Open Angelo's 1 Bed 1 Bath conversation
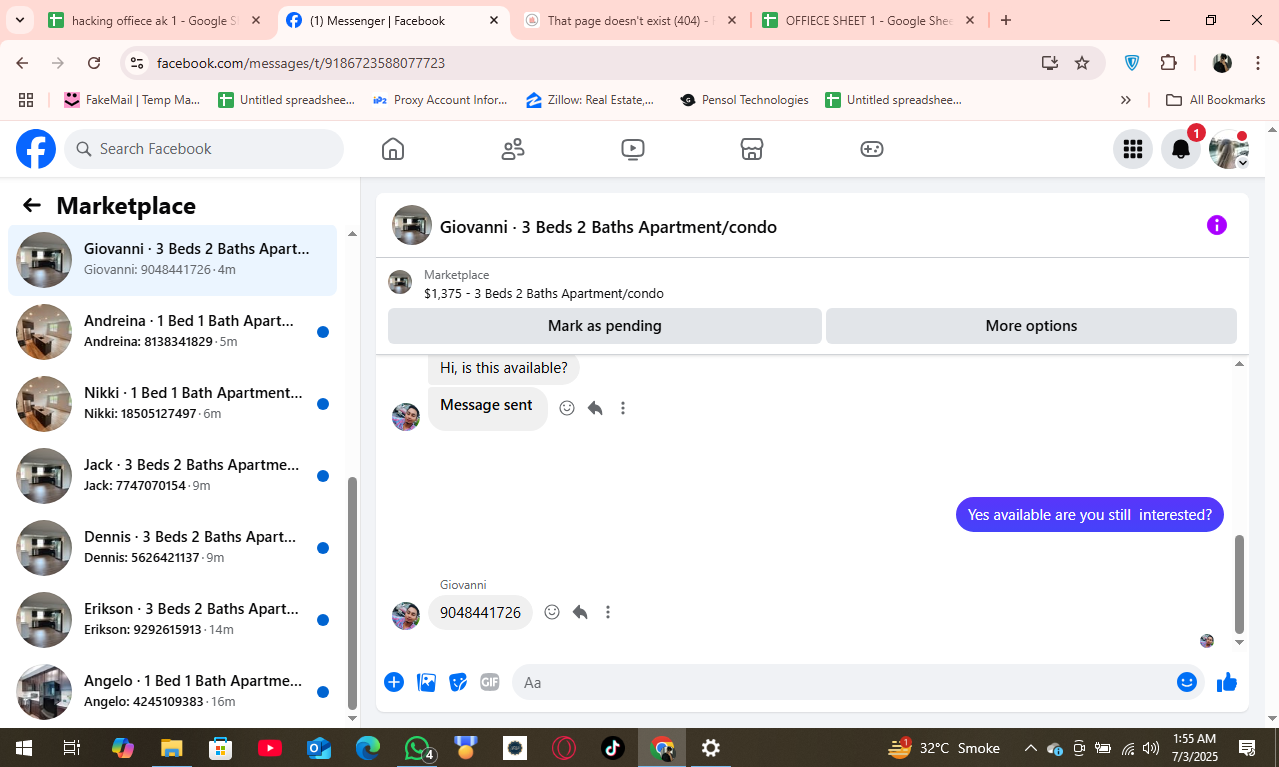The width and height of the screenshot is (1279, 767). tap(173, 692)
